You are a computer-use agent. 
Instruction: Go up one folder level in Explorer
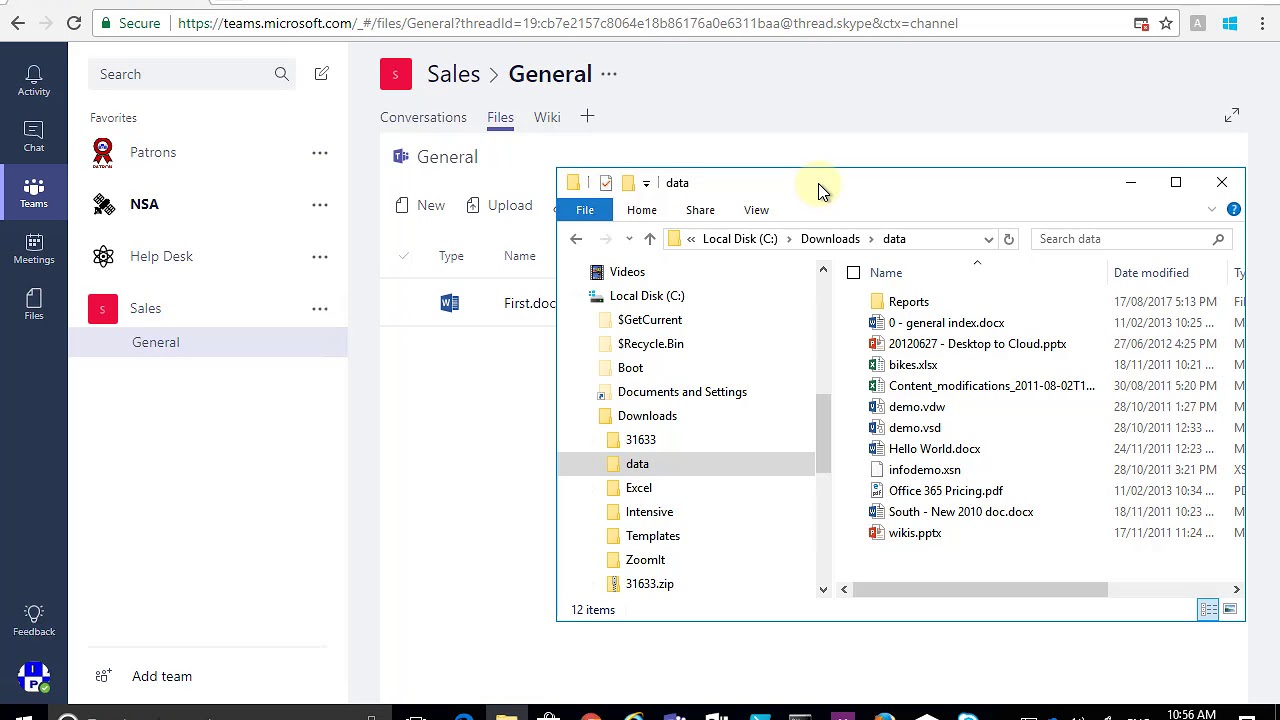coord(650,239)
